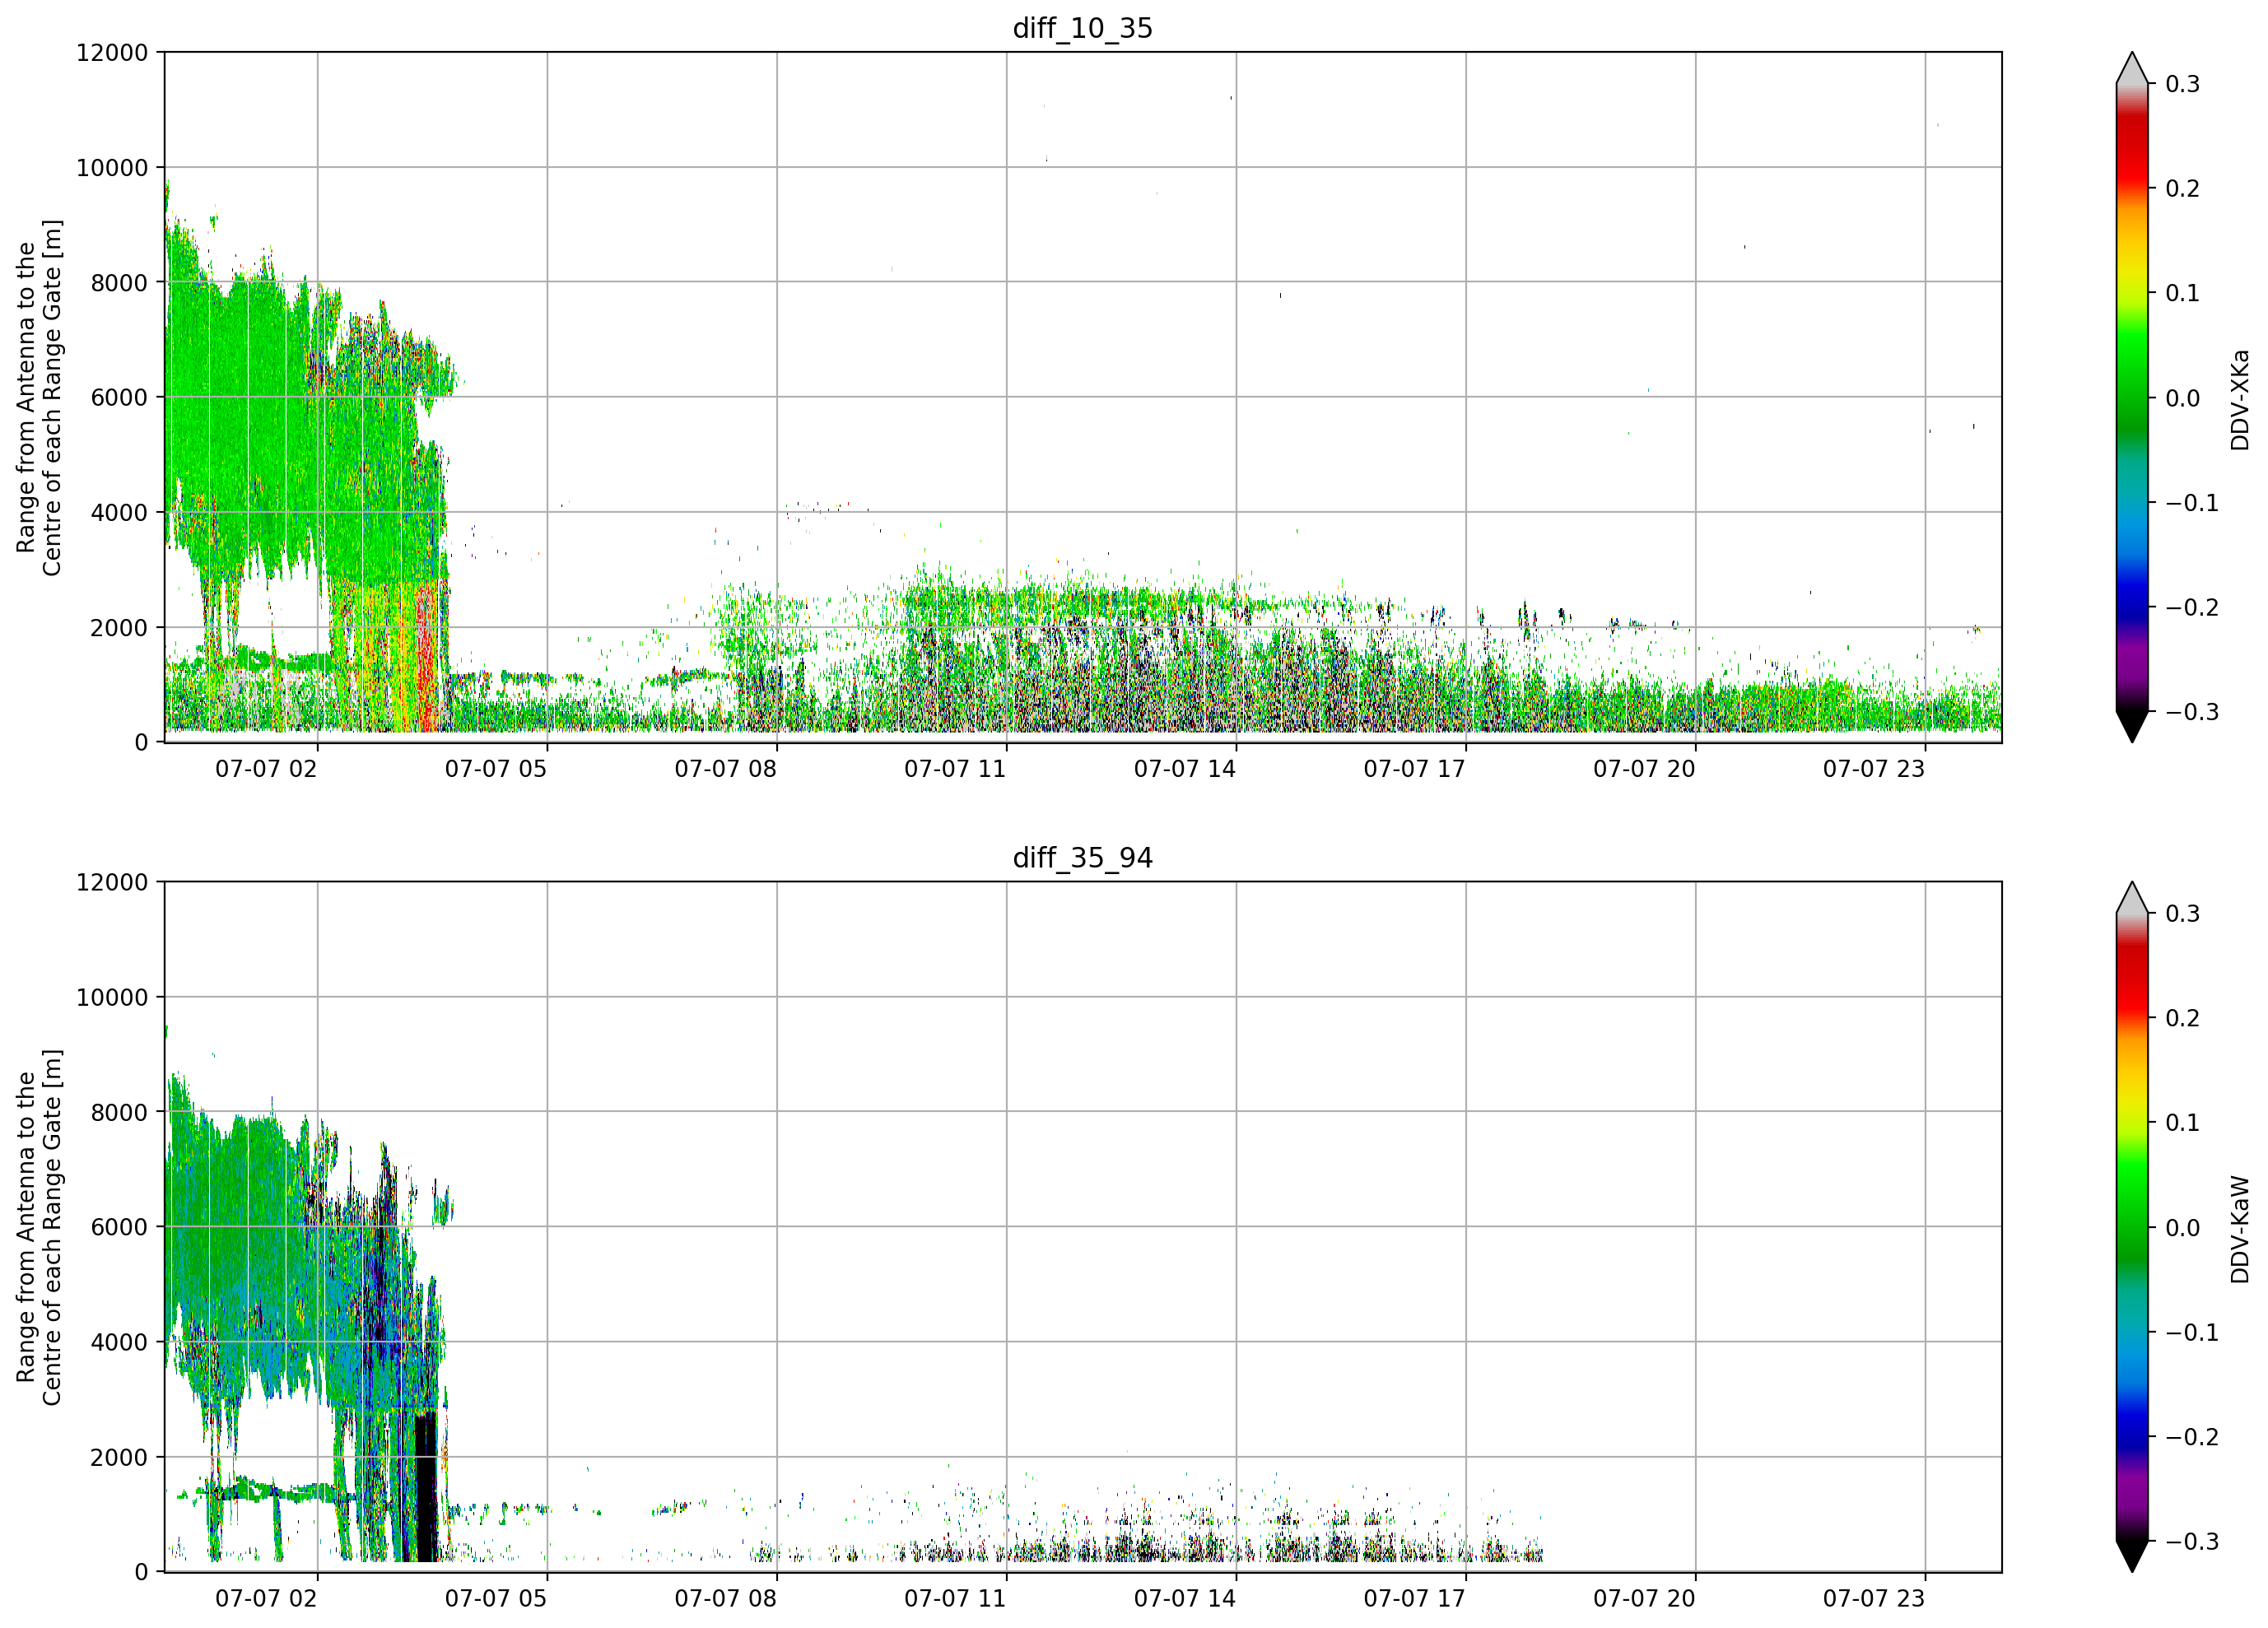Click −0.3 tick on DDV-XKa colorbar

click(2192, 711)
